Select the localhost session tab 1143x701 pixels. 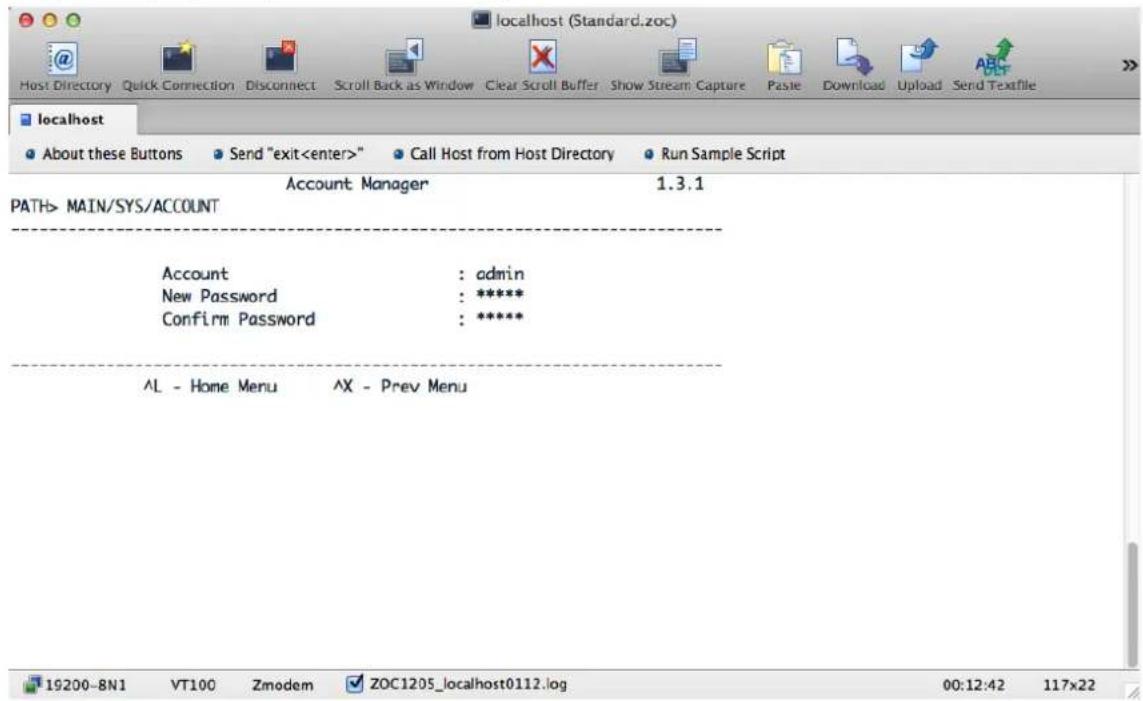(71, 120)
